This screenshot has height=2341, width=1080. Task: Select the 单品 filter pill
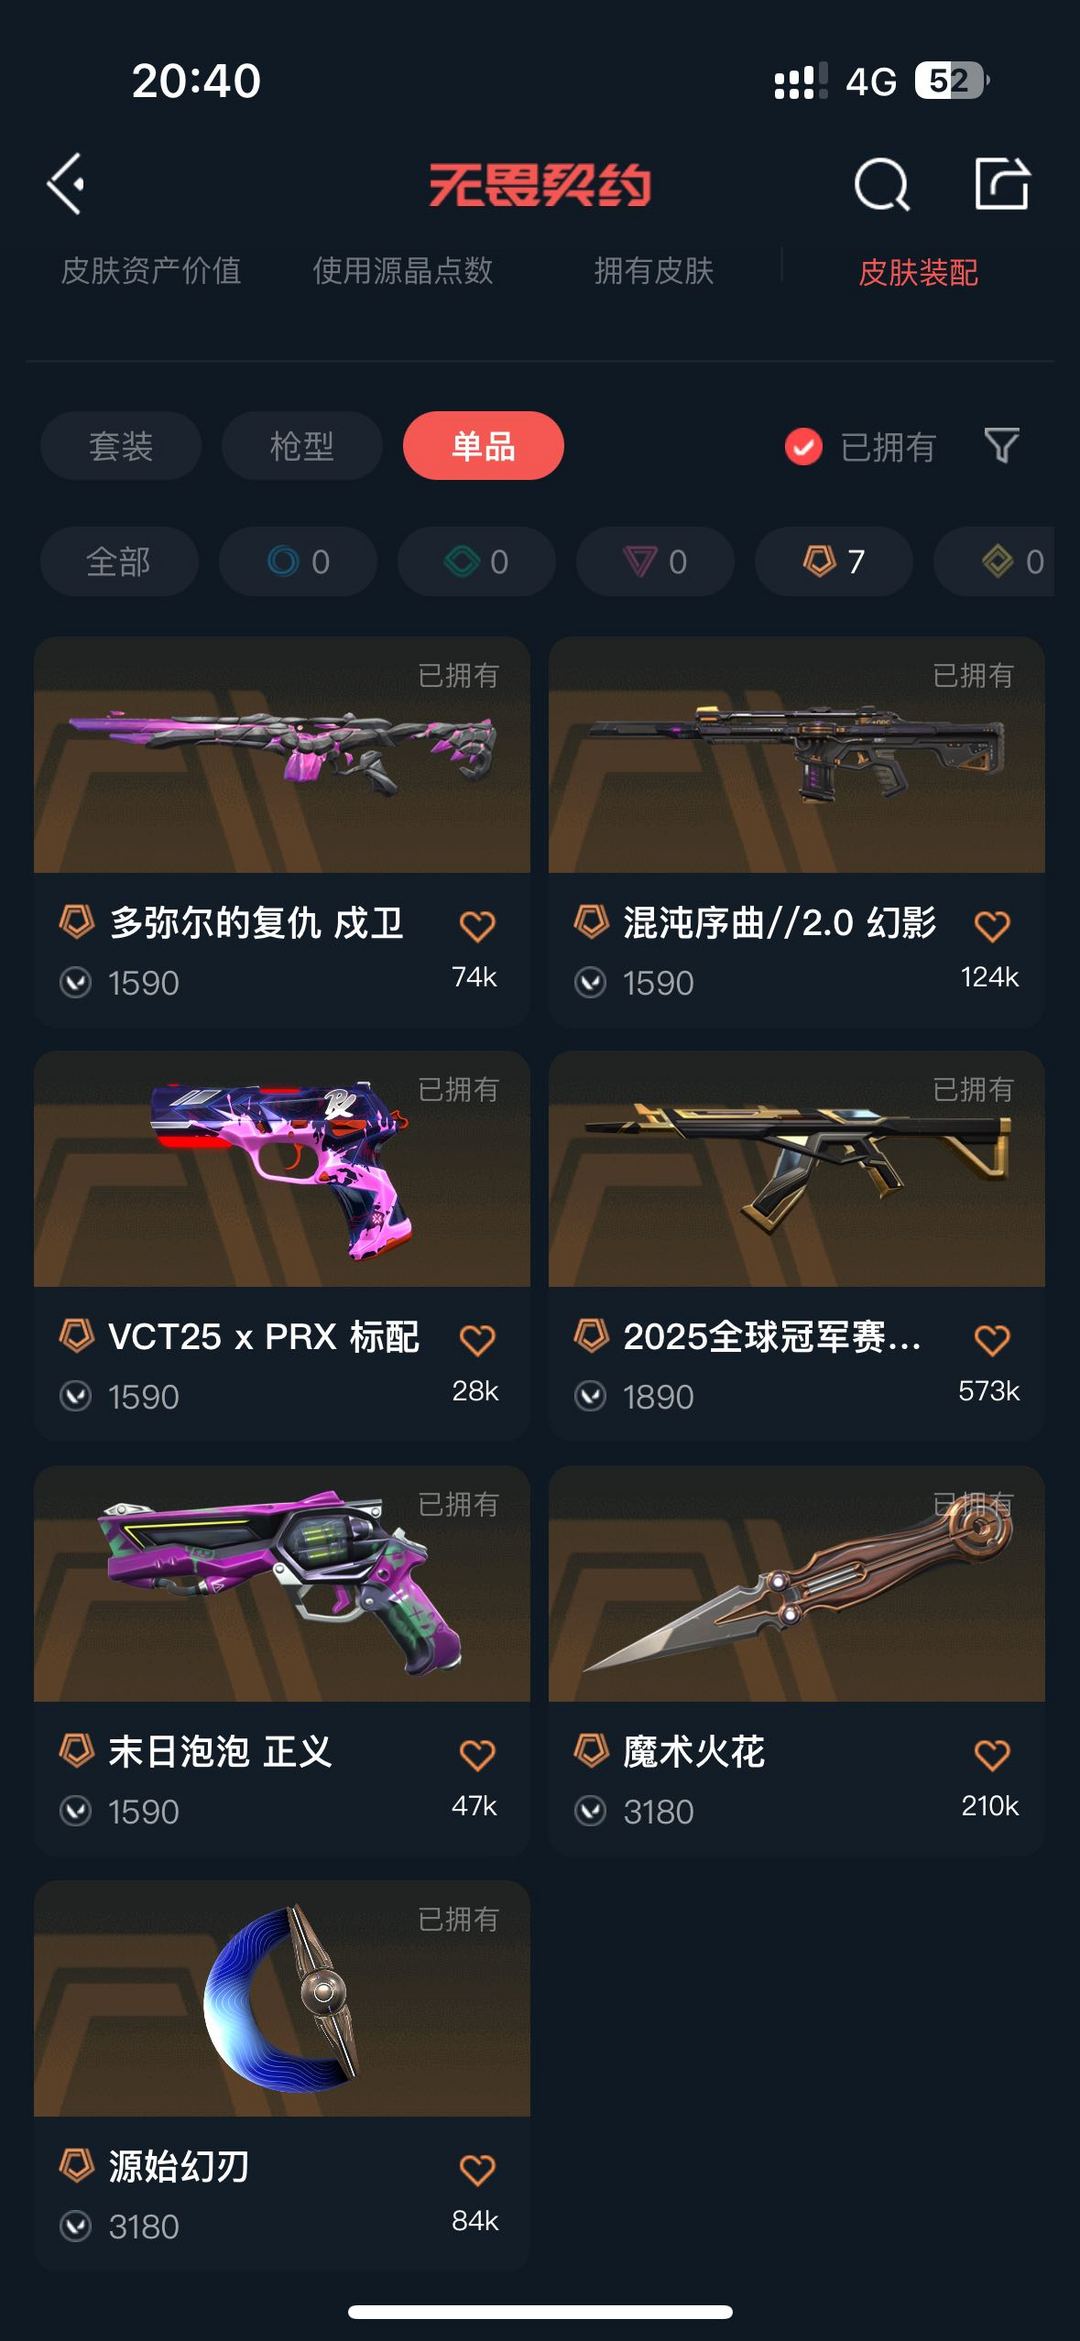coord(483,446)
